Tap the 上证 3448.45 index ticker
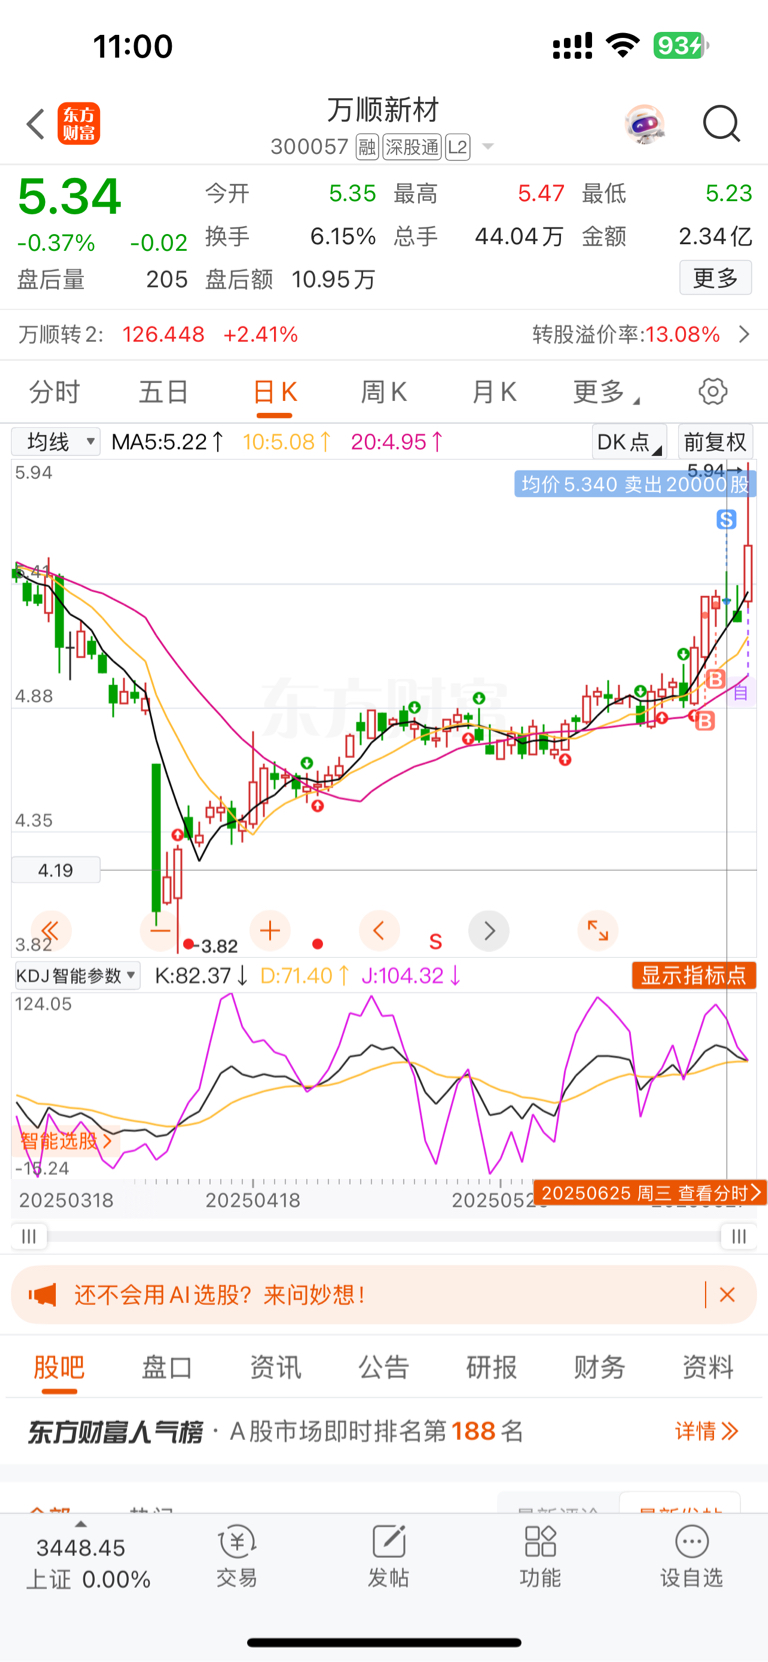This screenshot has height=1662, width=768. pyautogui.click(x=88, y=1563)
